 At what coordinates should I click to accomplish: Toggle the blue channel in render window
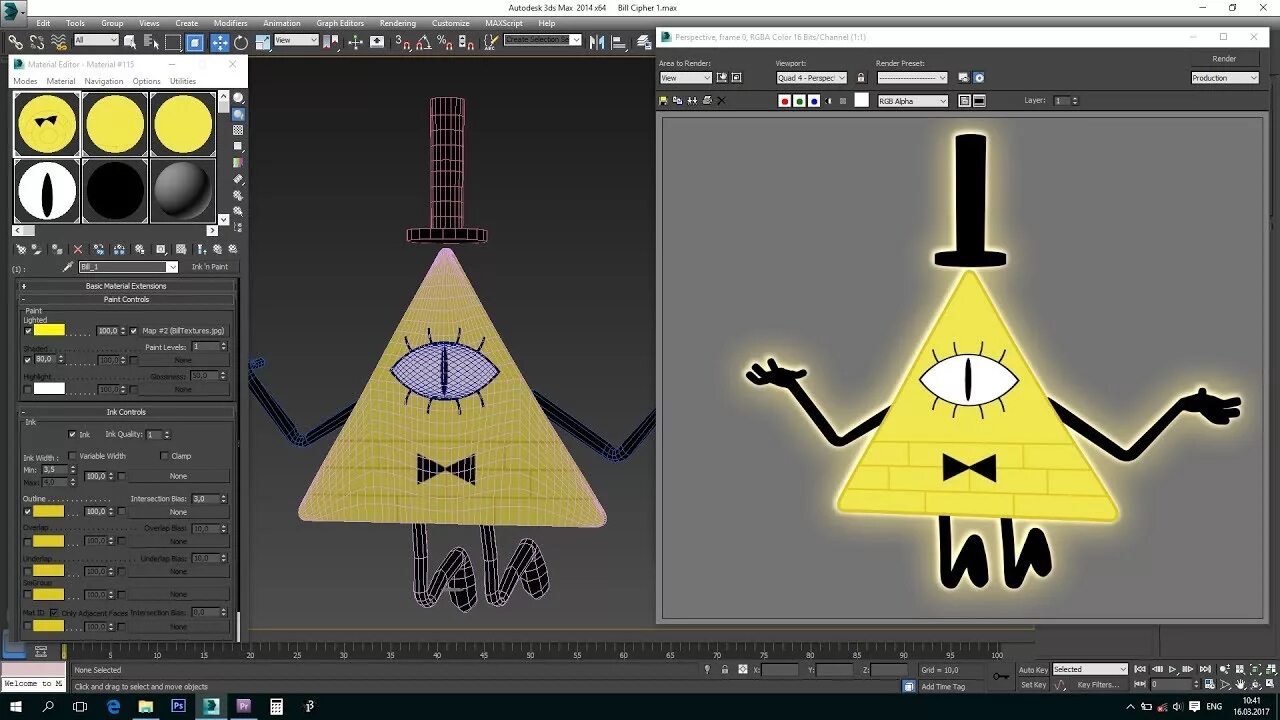click(814, 101)
